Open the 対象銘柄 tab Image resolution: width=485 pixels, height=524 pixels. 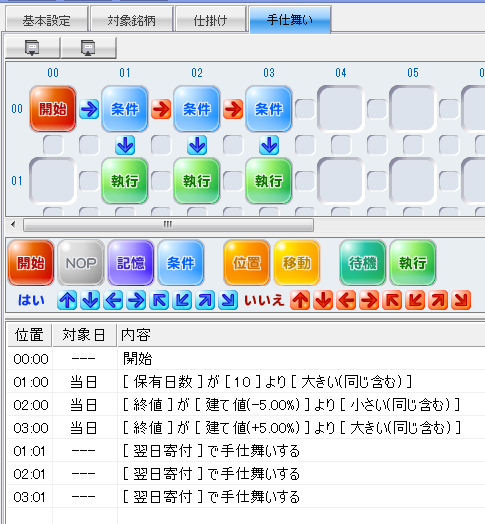click(132, 20)
